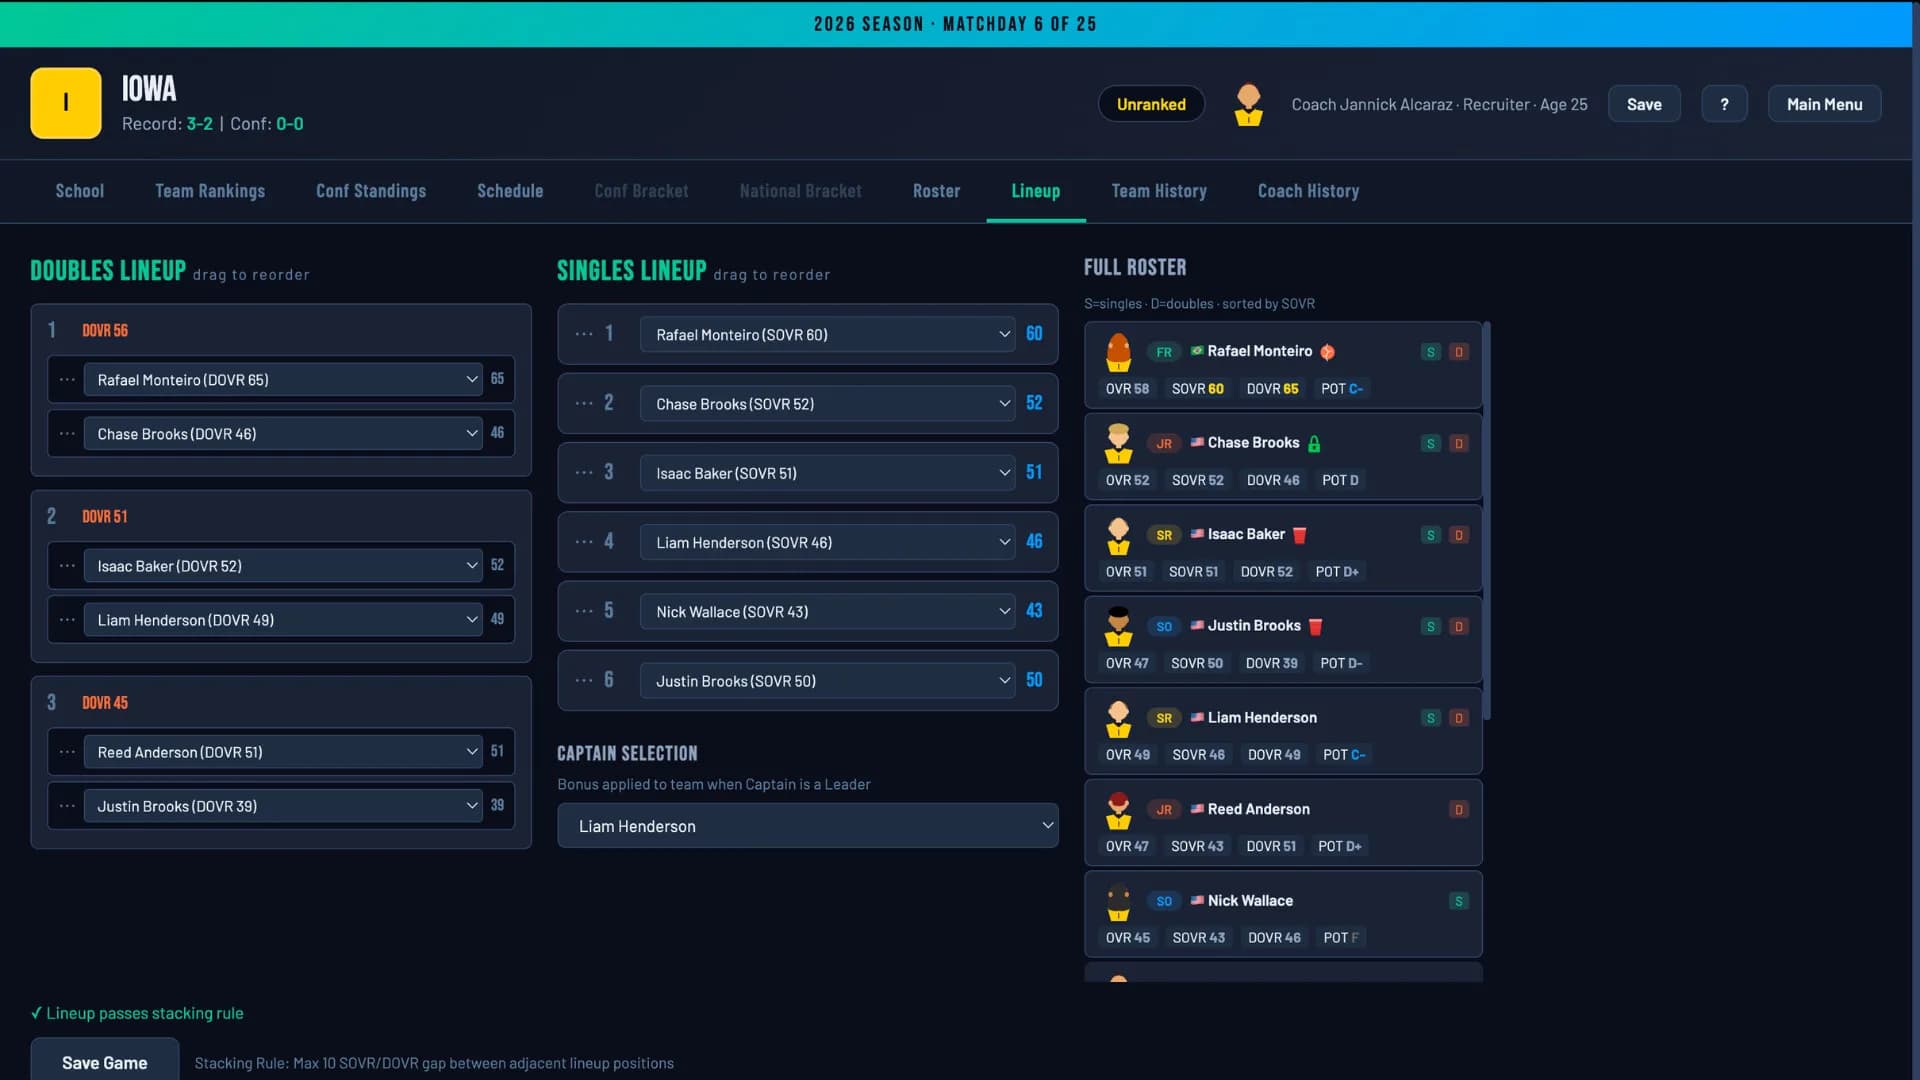This screenshot has height=1080, width=1920.
Task: Click the trait icon beside Rafael Monteiro's name
Action: click(x=1327, y=352)
